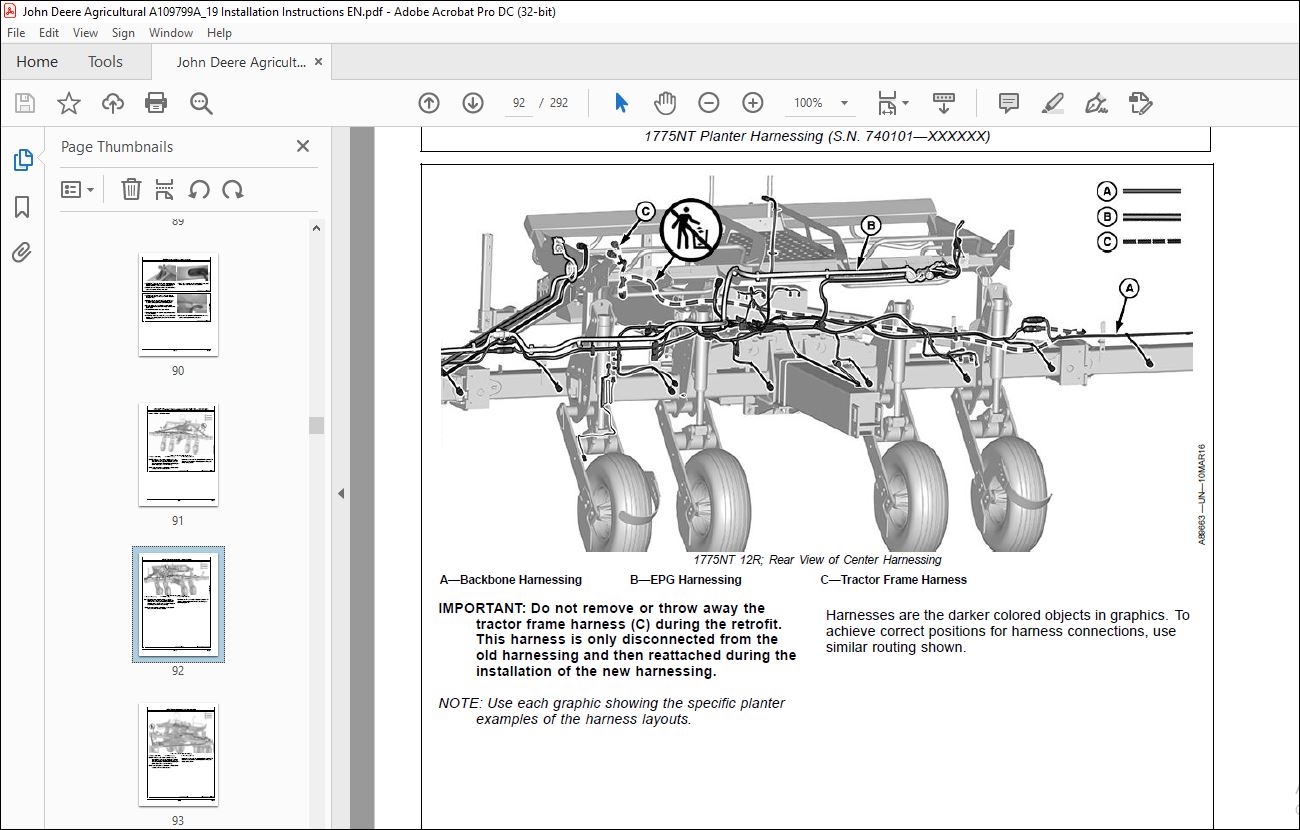Click the 'A—Backbone Harnessing' legend text
1300x830 pixels.
(510, 580)
